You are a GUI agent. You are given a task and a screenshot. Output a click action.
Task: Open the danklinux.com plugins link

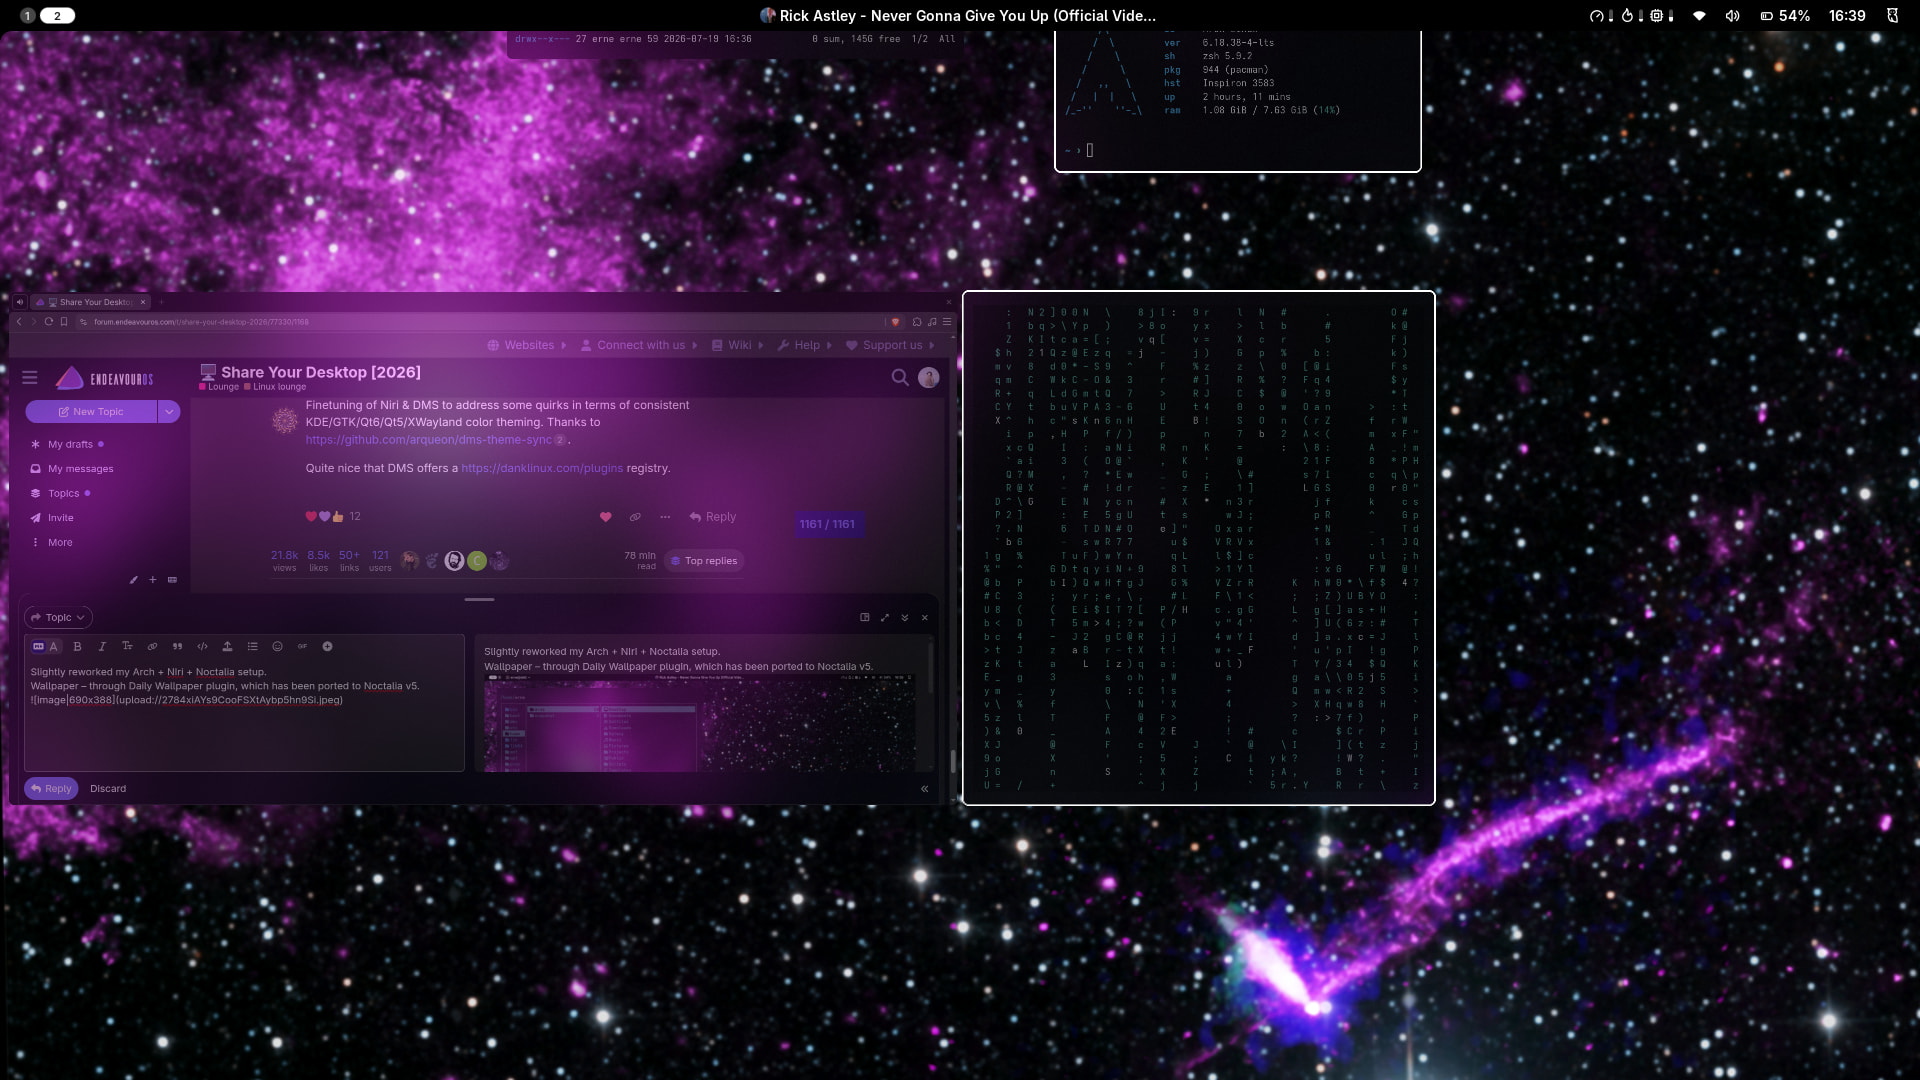coord(542,468)
